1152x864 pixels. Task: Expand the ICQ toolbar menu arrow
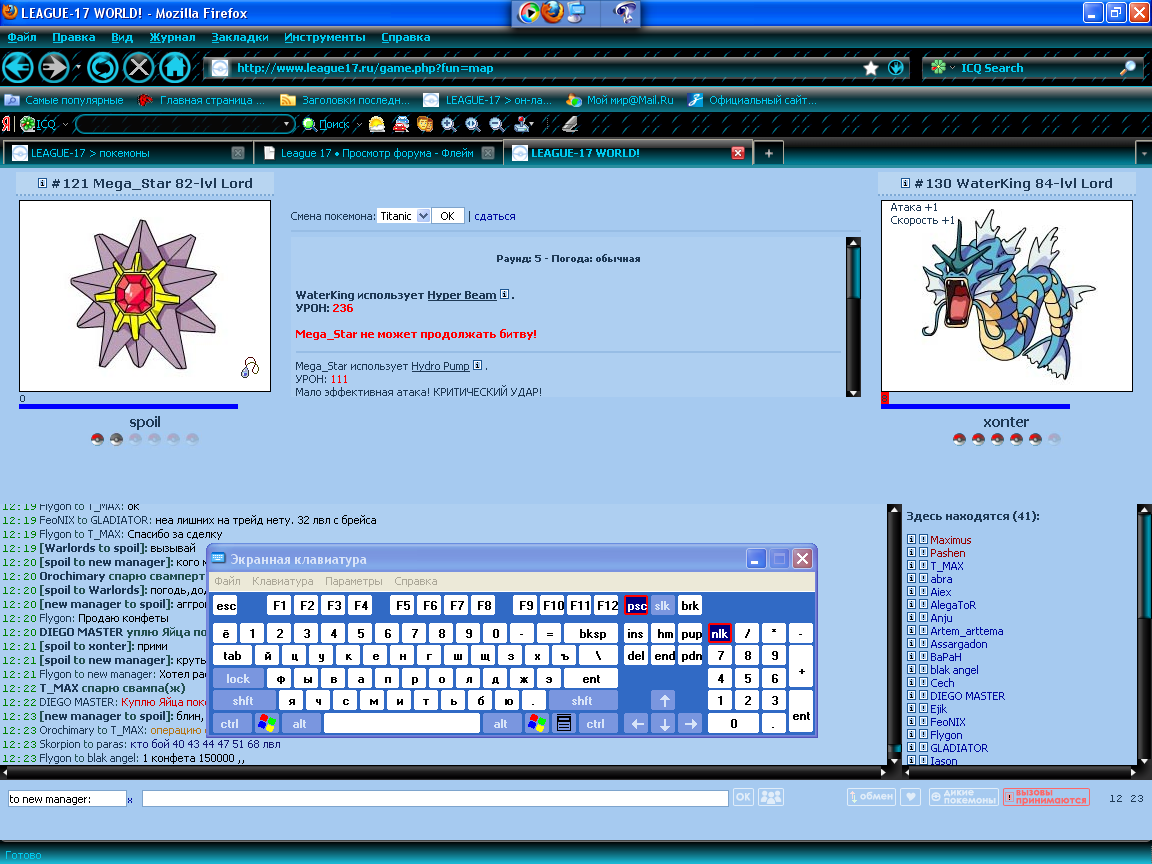(x=65, y=124)
